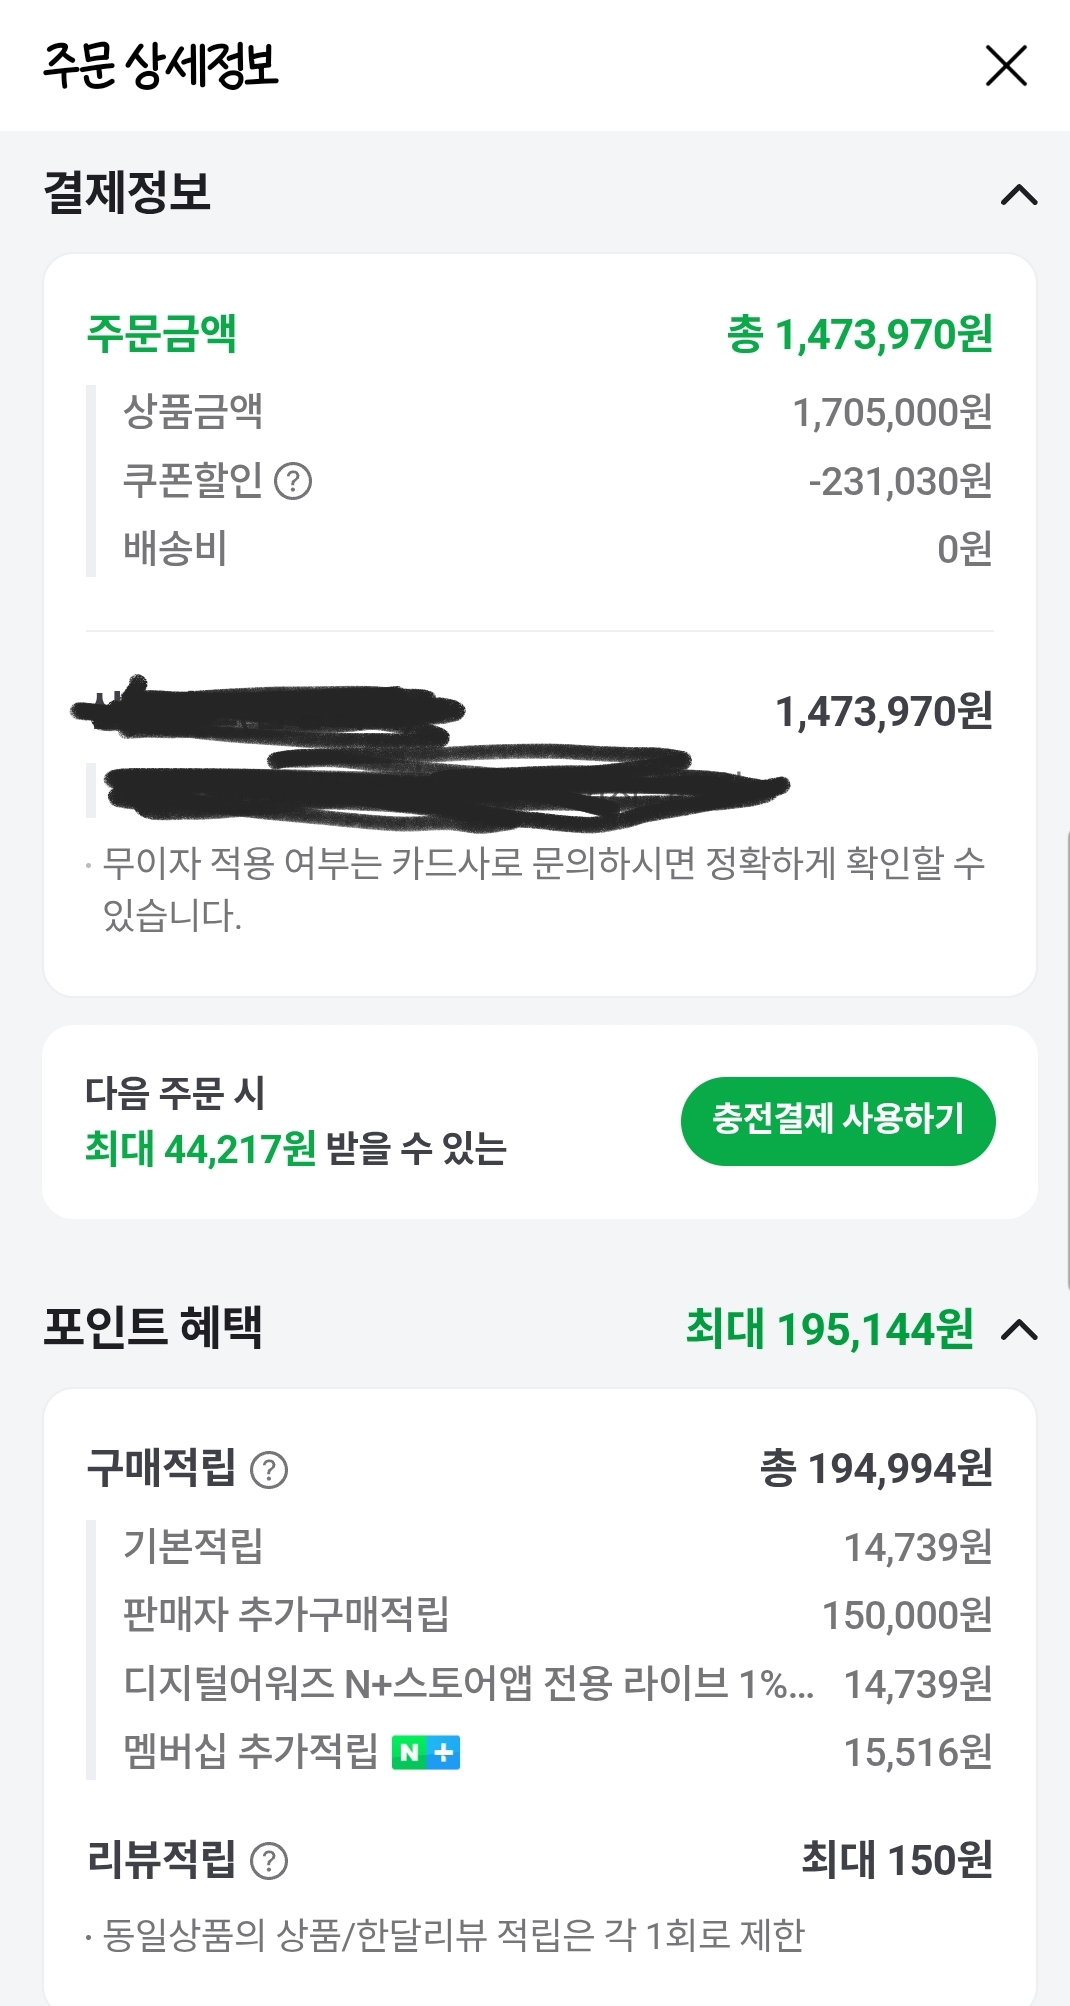This screenshot has height=2006, width=1070.
Task: Tap the 결제정보 section title
Action: (x=127, y=192)
